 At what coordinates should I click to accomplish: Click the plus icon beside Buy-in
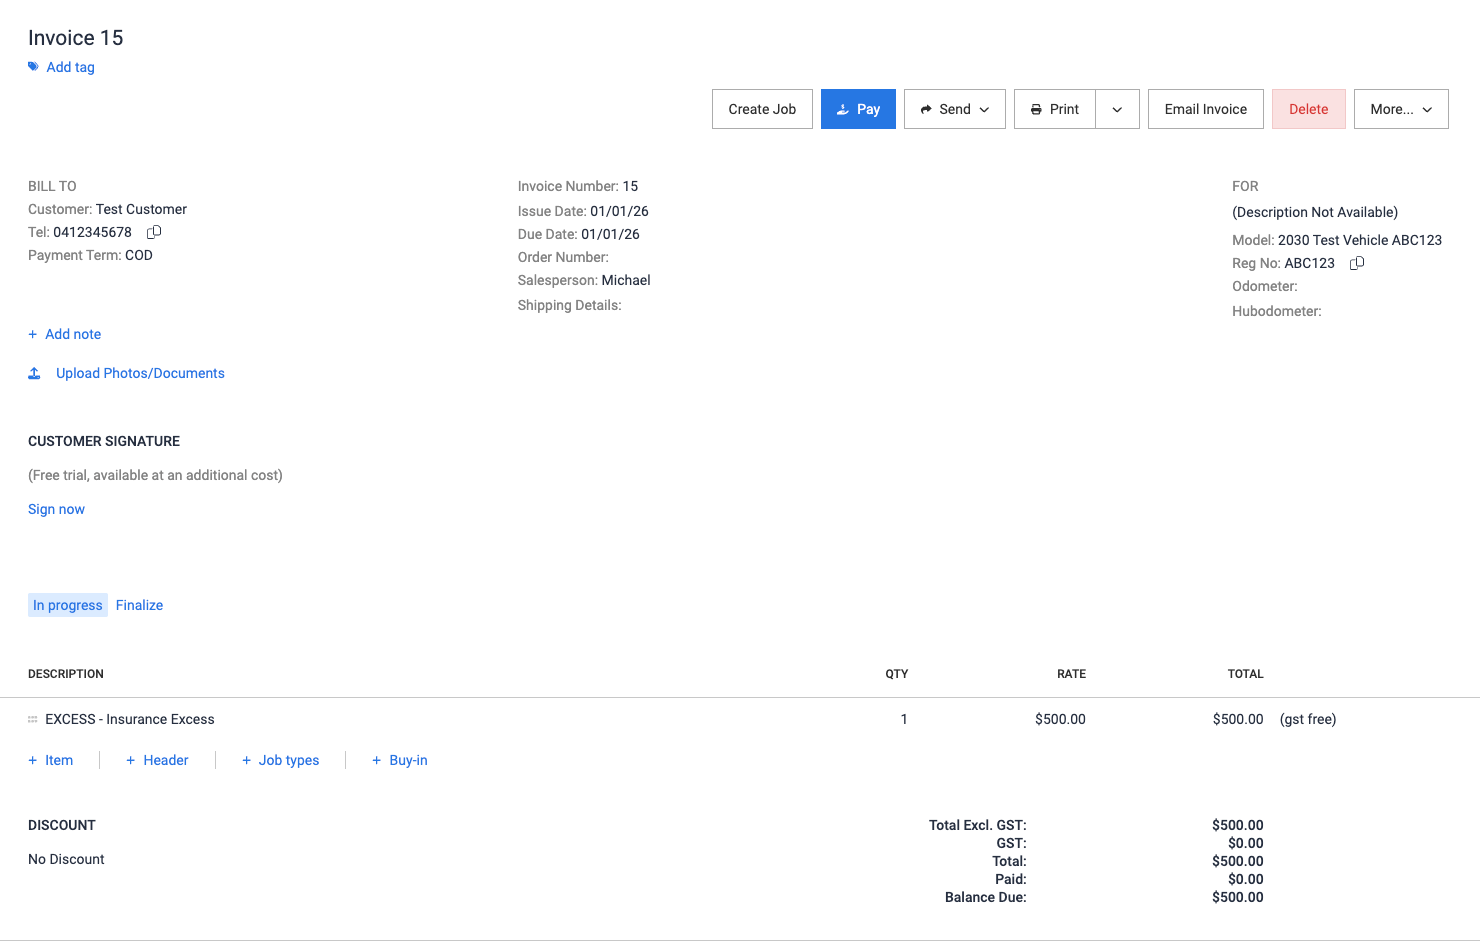pos(377,760)
